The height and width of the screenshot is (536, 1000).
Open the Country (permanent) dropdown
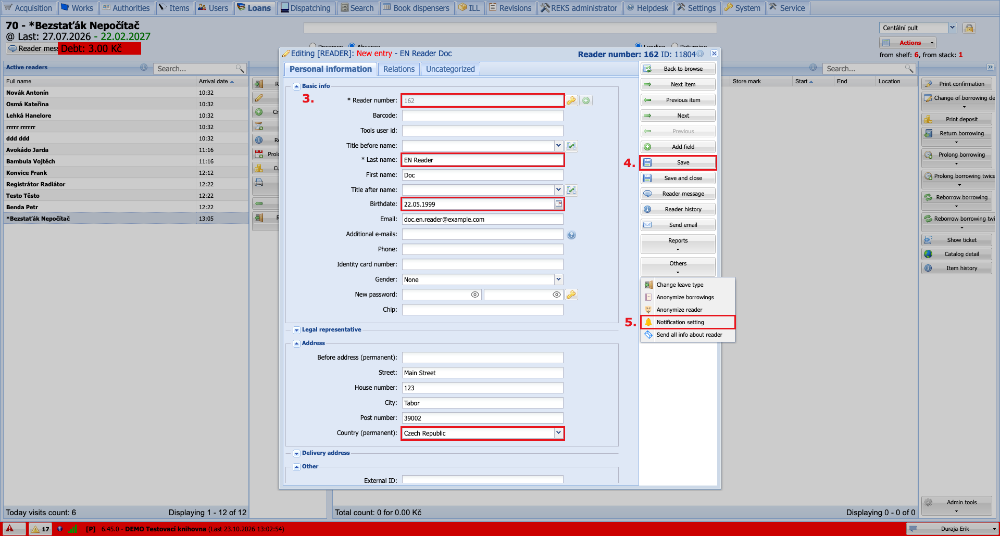[559, 433]
